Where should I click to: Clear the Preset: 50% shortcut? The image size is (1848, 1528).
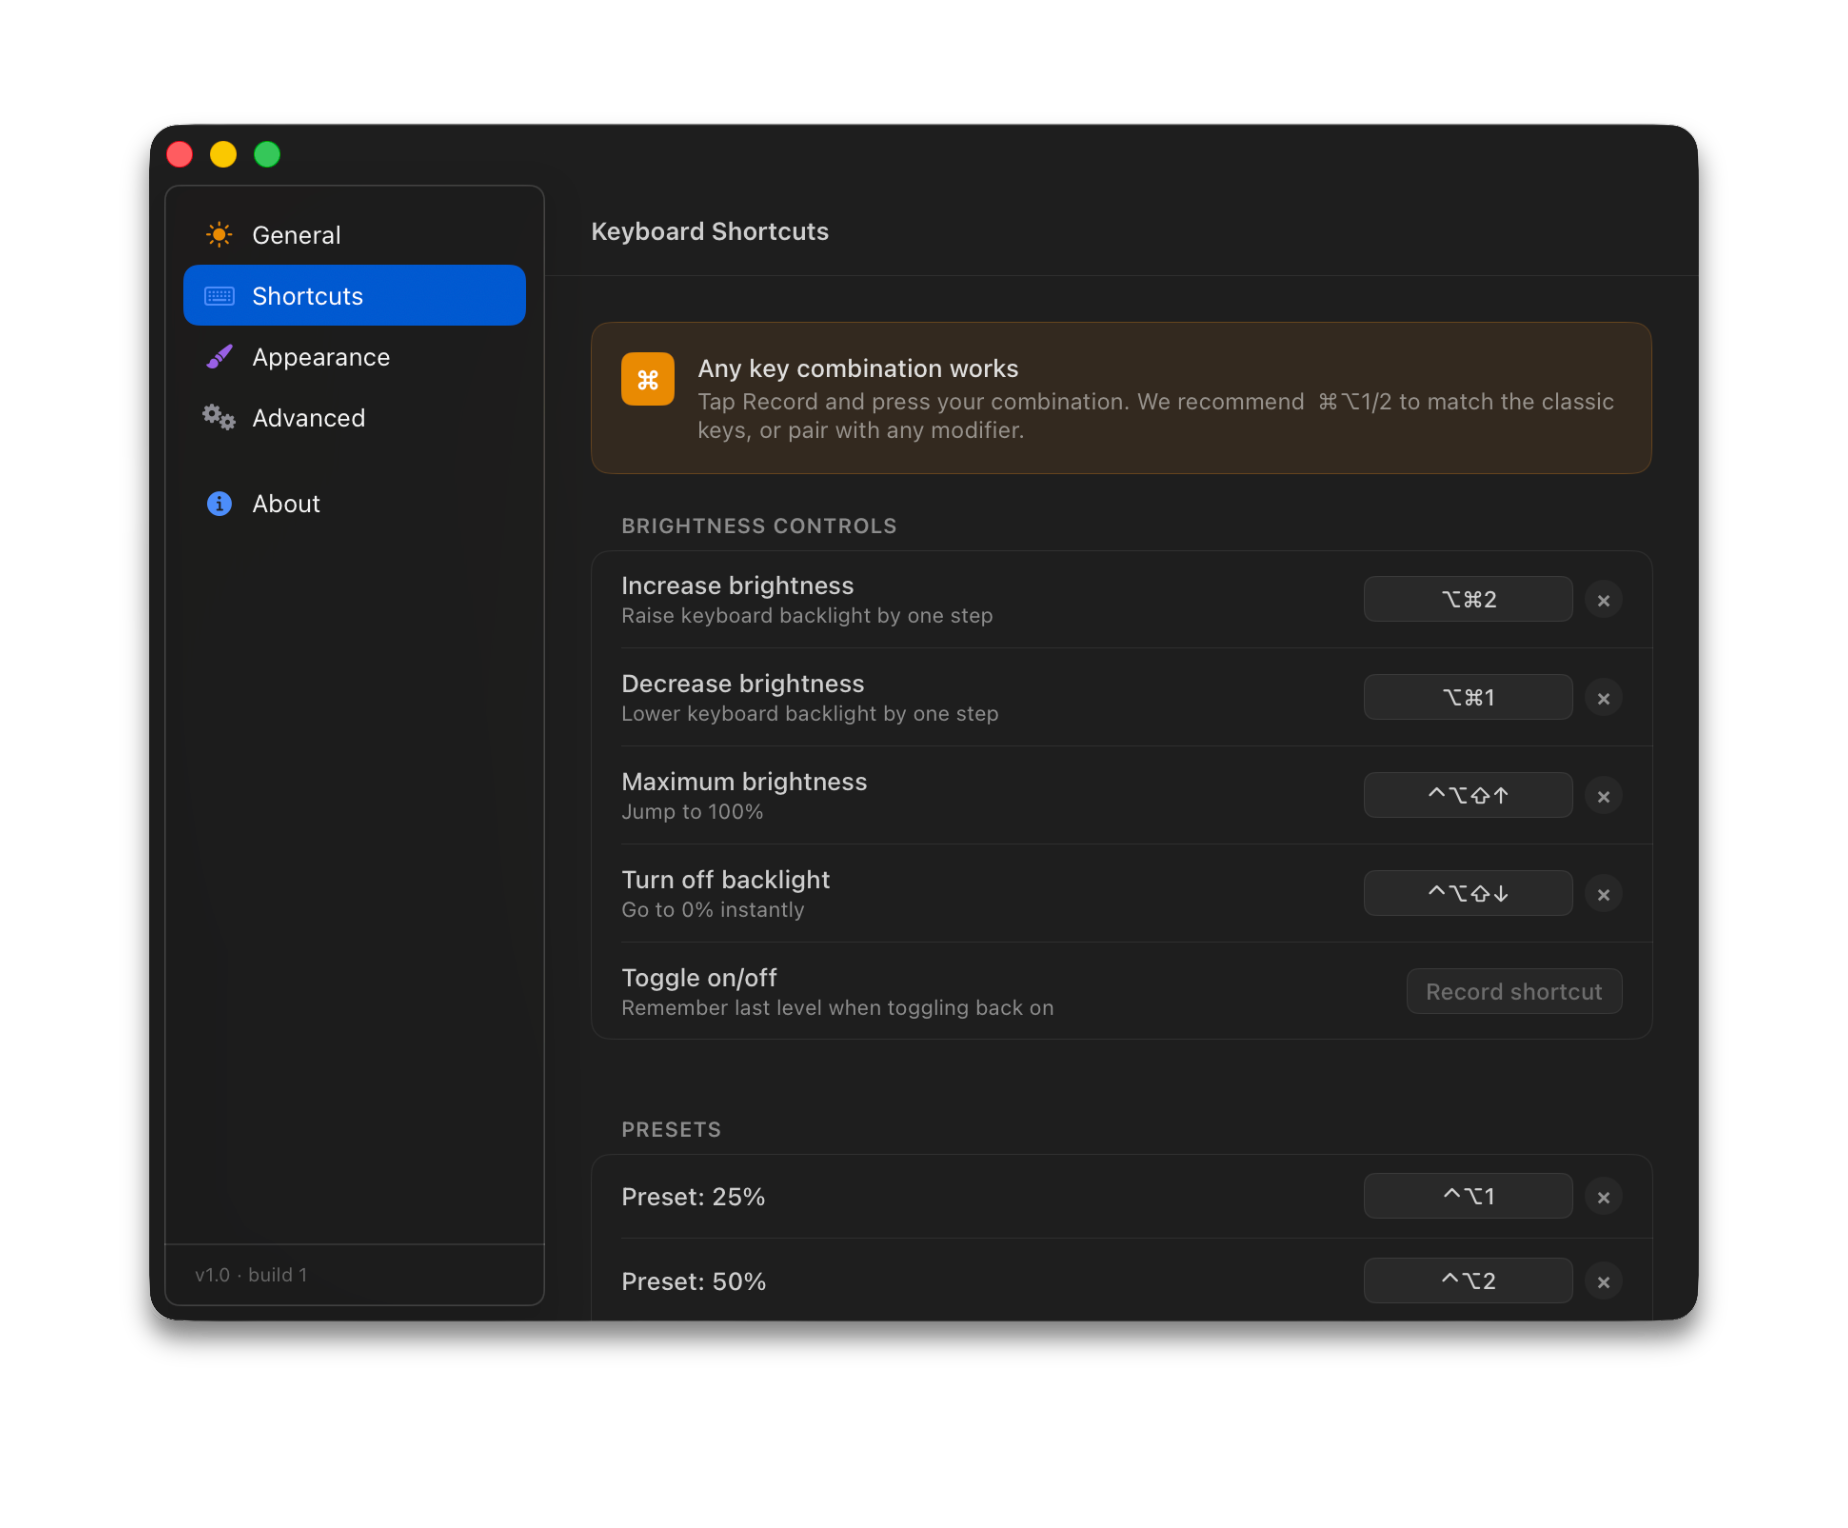tap(1604, 1282)
